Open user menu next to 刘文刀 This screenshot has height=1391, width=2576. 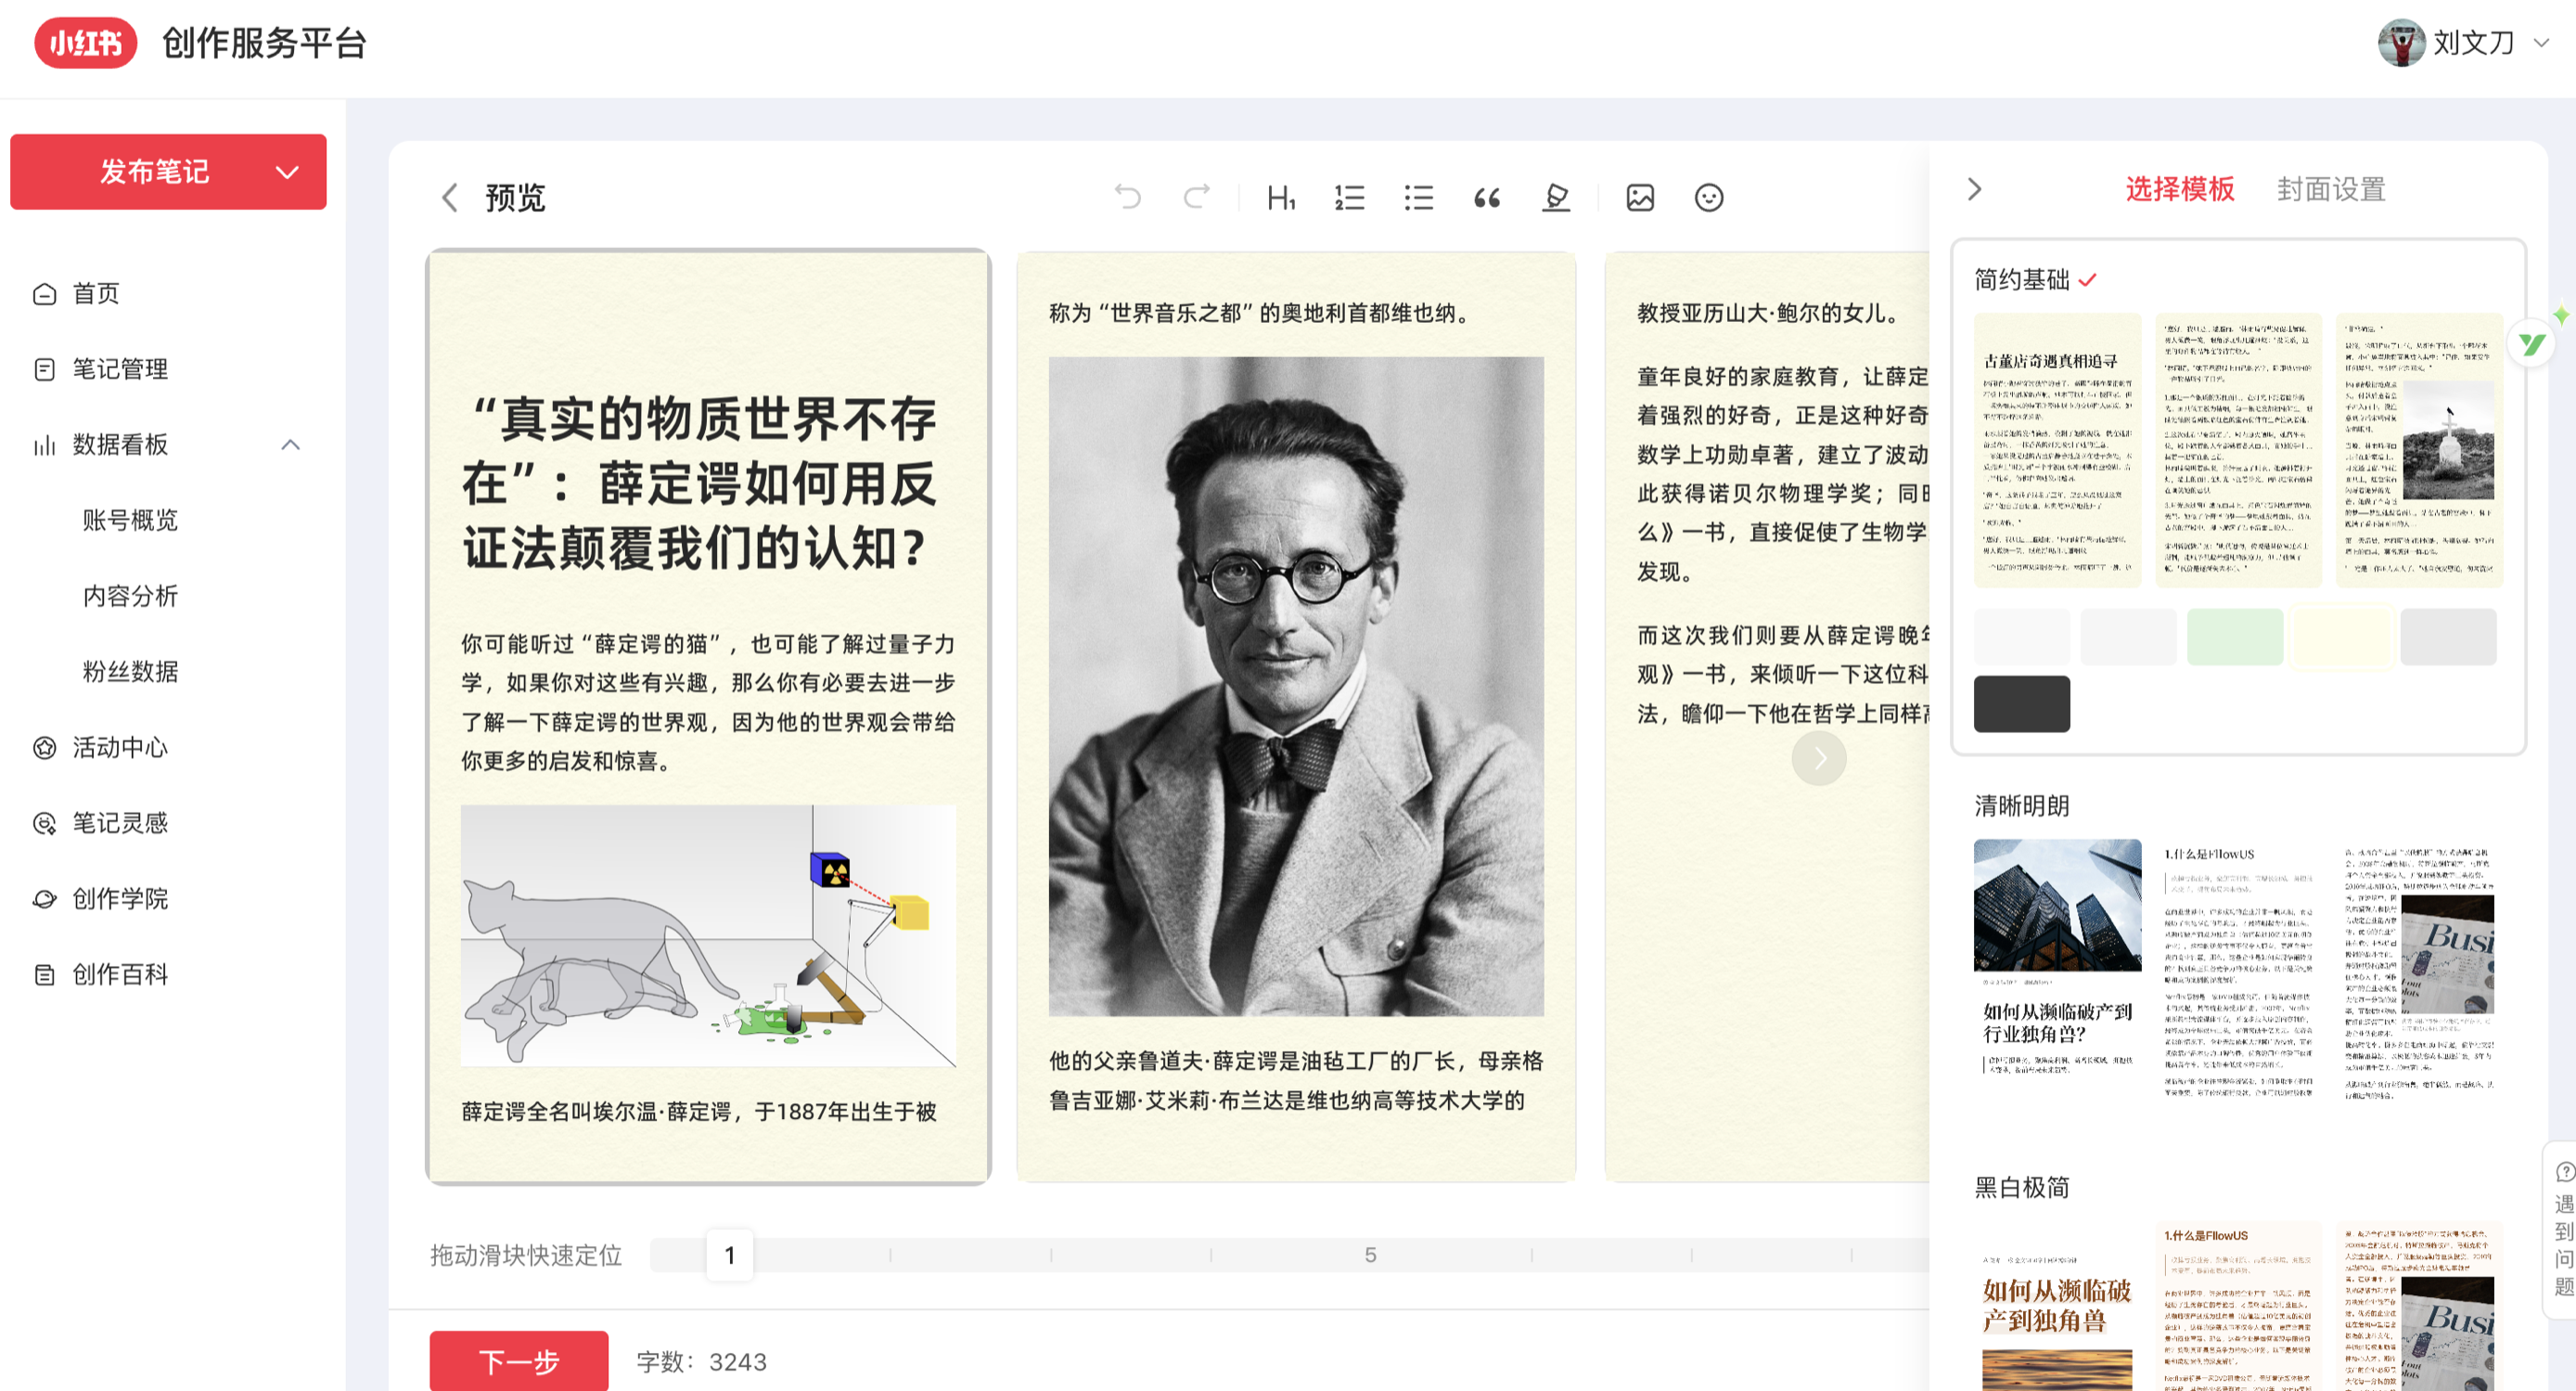2541,43
